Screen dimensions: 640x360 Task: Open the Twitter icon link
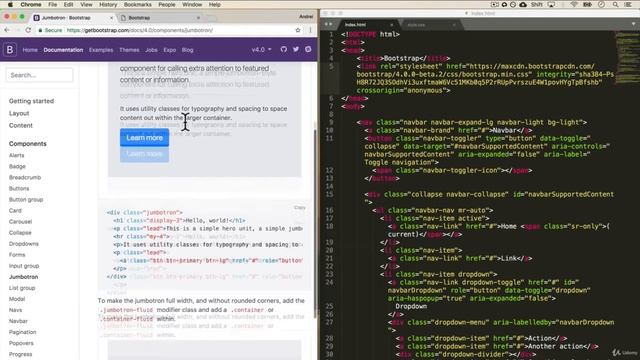tap(296, 49)
